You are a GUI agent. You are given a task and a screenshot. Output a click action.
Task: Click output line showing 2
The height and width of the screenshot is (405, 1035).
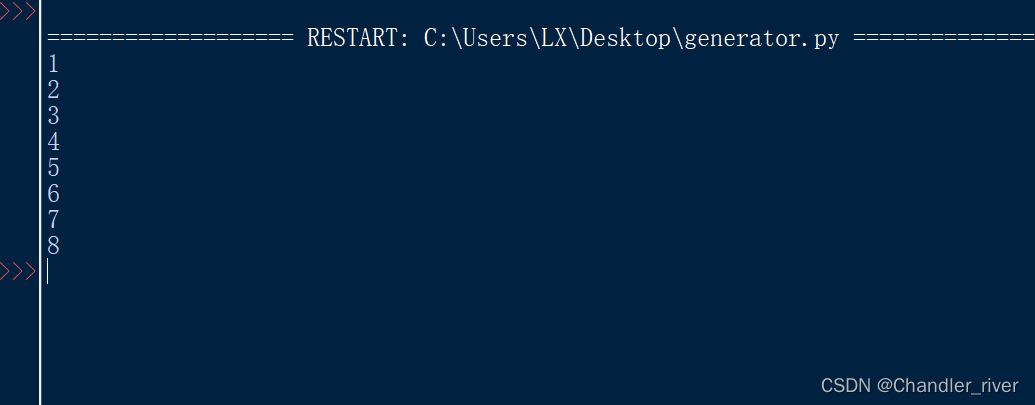tap(54, 91)
